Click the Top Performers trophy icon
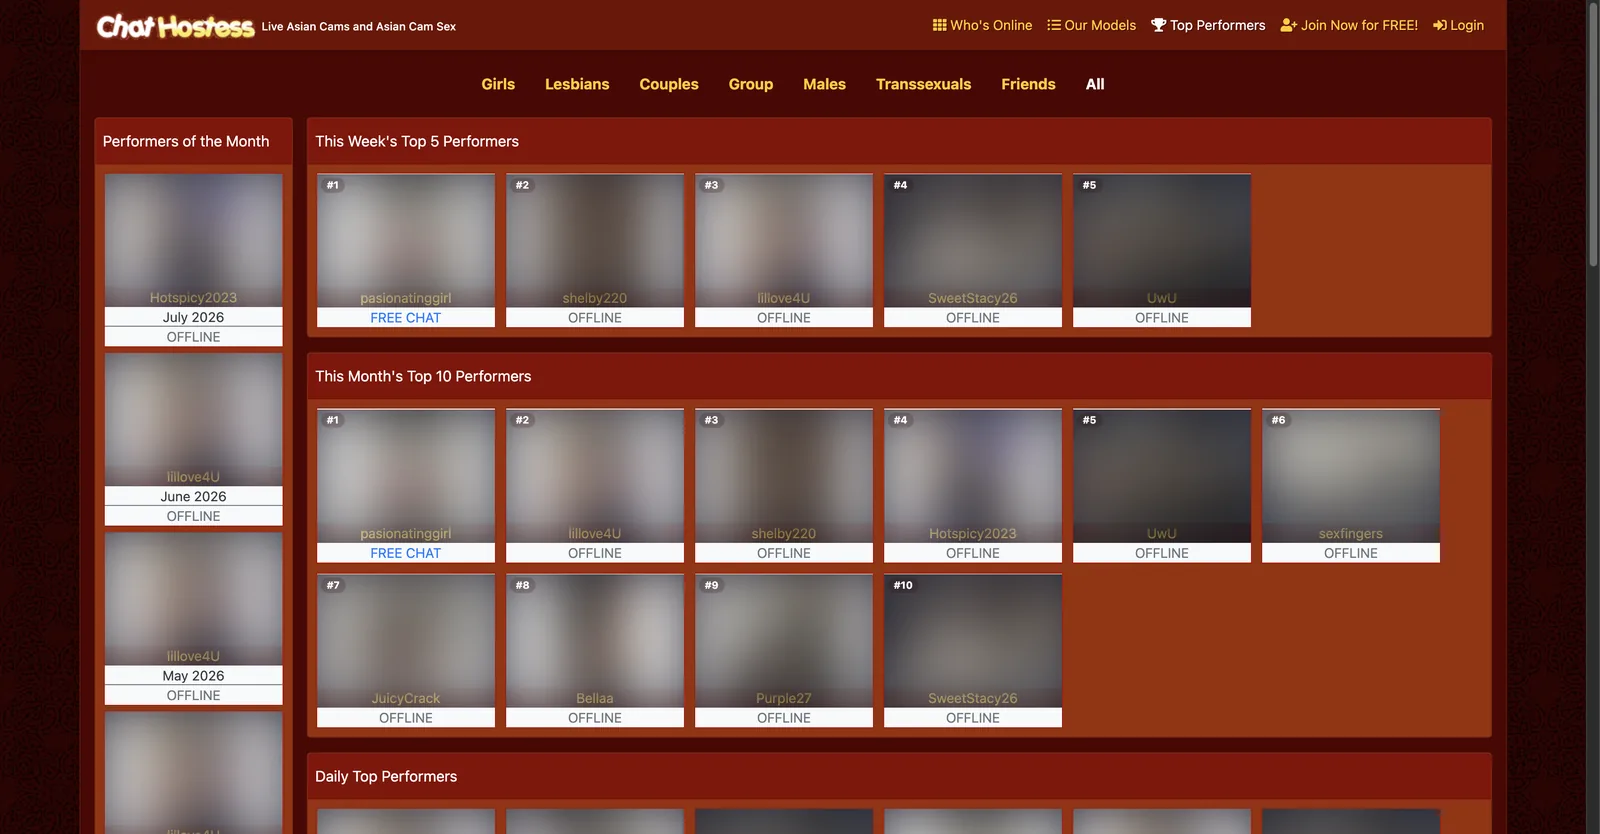The image size is (1600, 834). point(1158,25)
